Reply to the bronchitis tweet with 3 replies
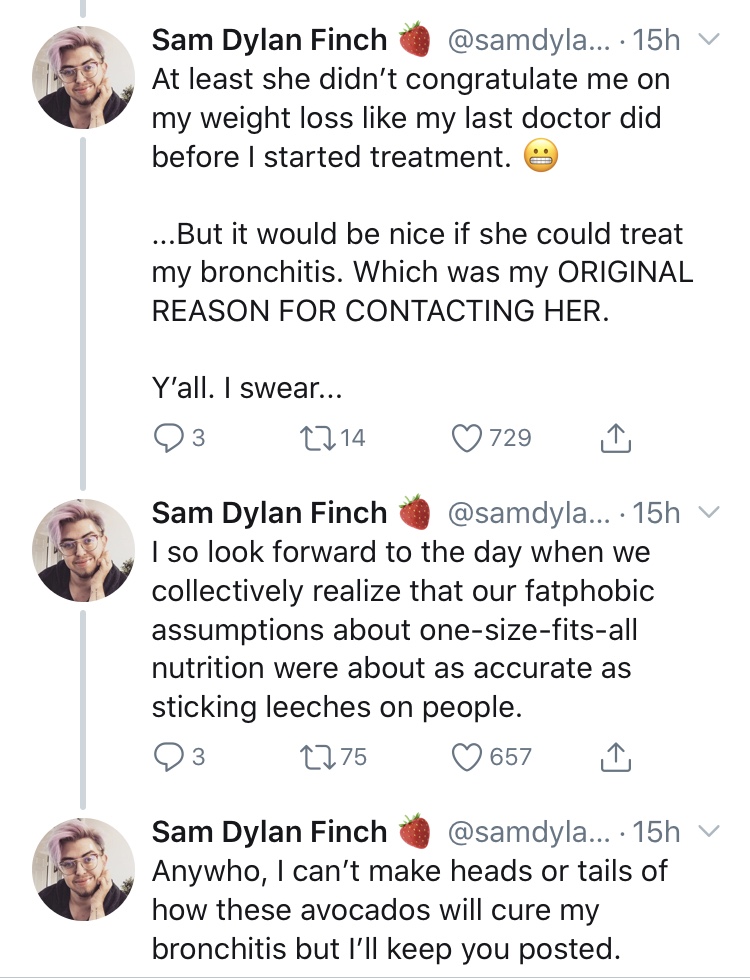 (167, 438)
